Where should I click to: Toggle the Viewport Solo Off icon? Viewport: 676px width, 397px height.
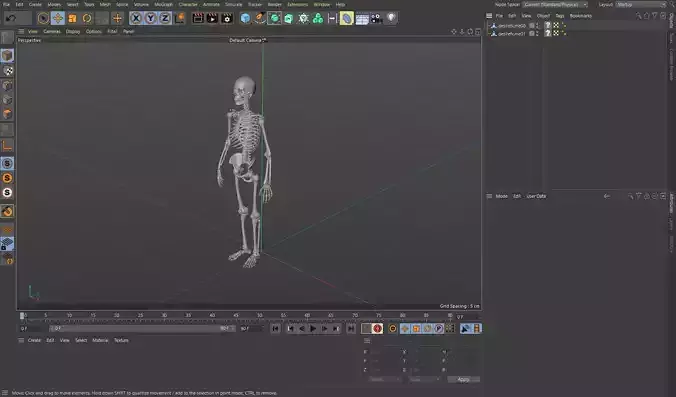[7, 163]
